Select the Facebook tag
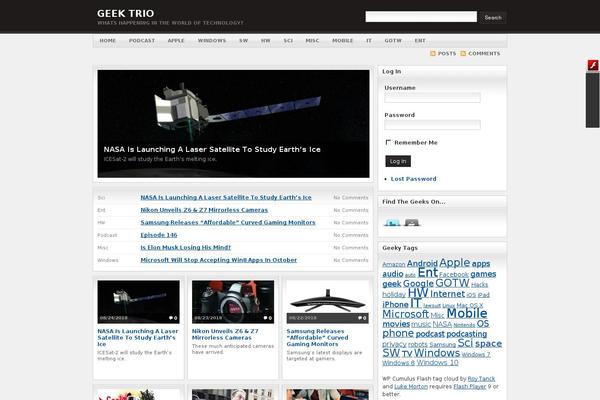This screenshot has width=600, height=400. [x=453, y=275]
